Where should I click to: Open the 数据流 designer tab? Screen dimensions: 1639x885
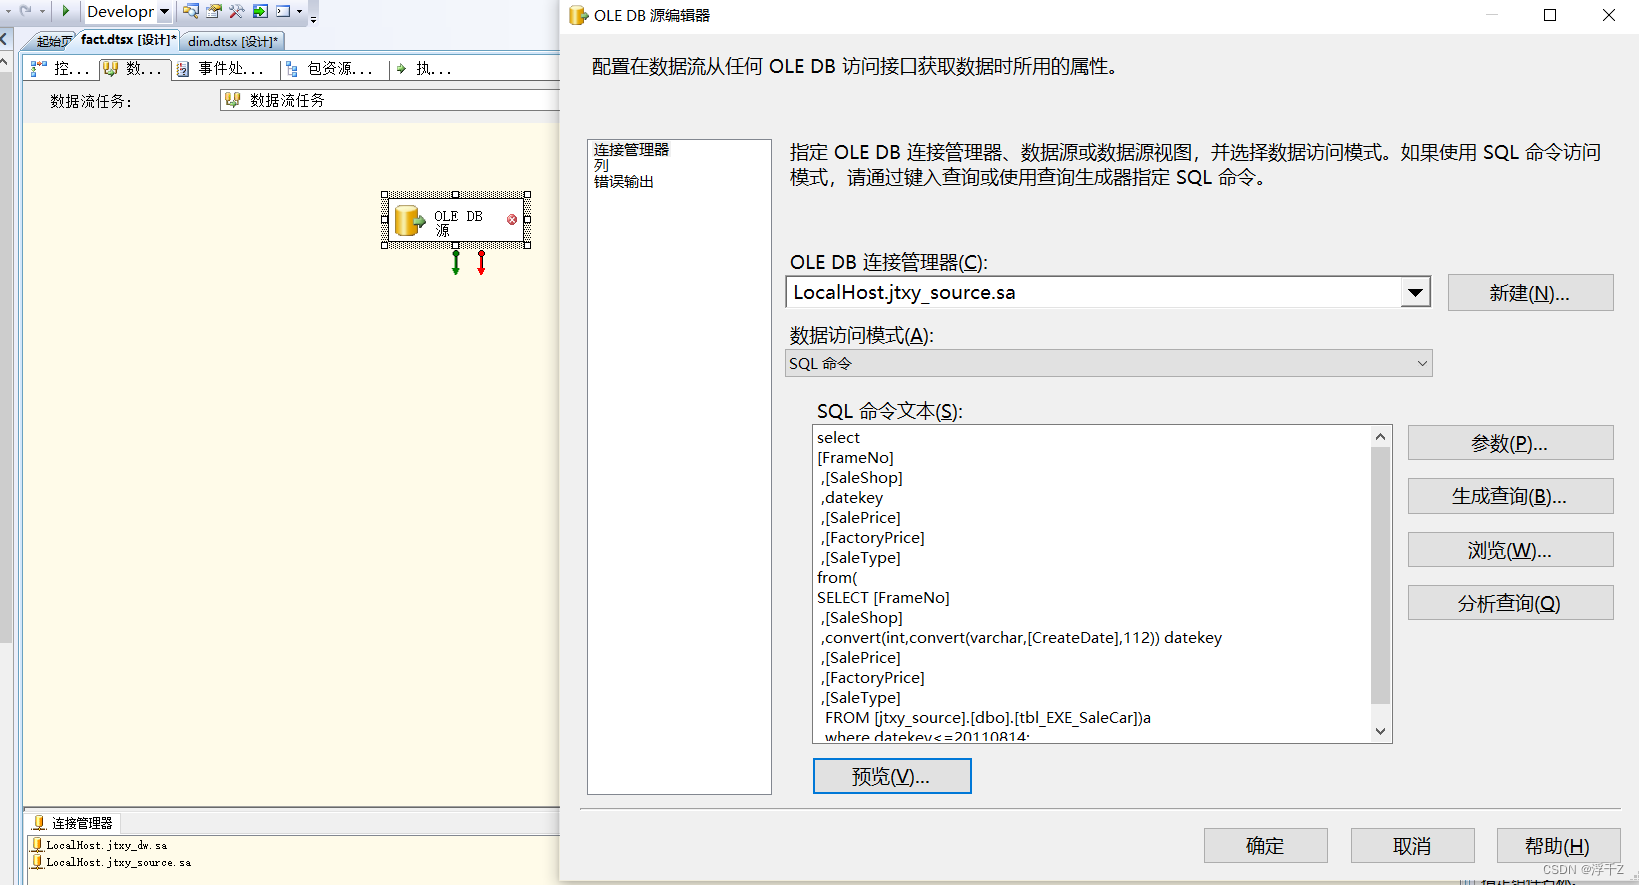[x=134, y=68]
